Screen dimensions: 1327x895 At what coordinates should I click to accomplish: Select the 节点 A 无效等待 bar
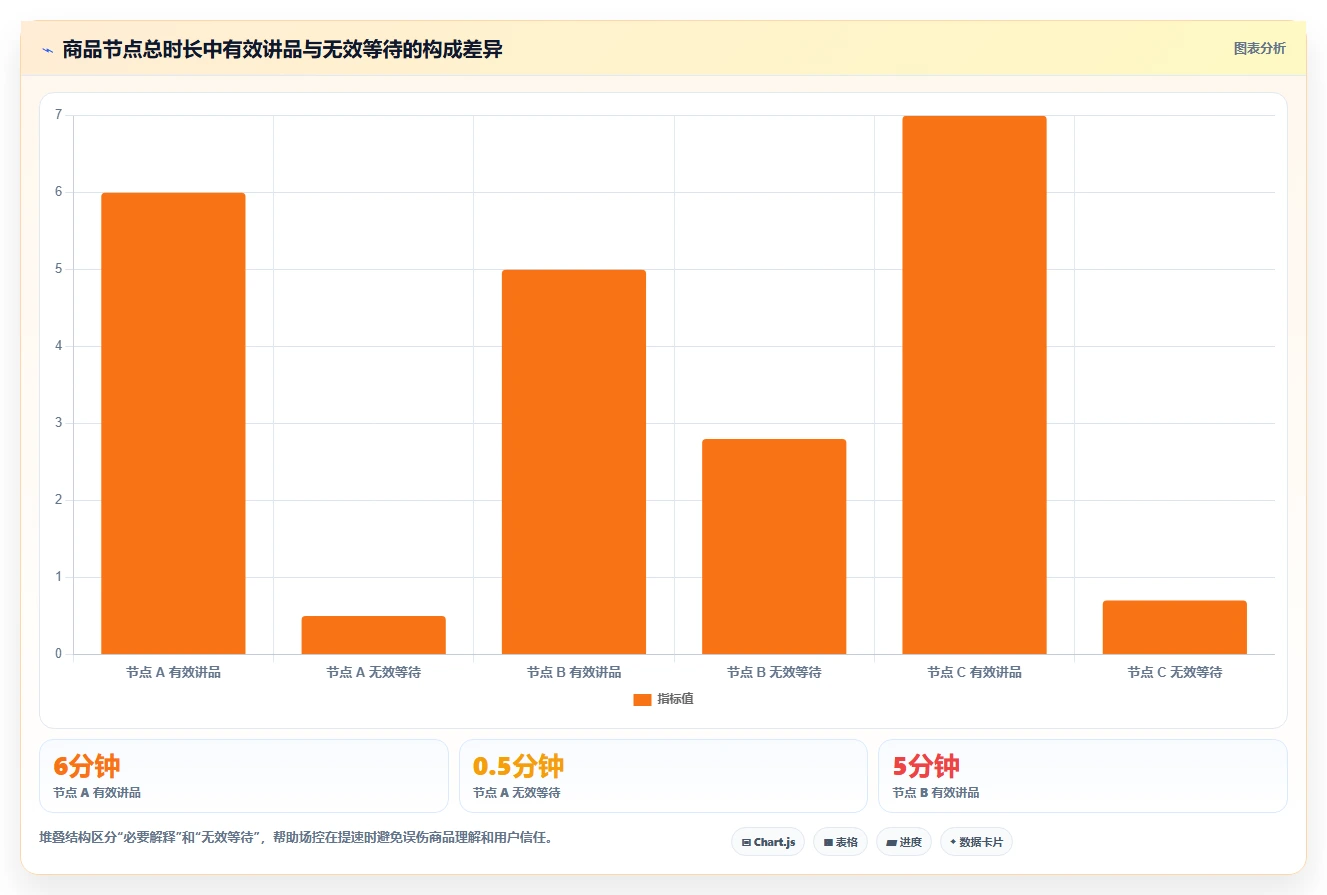(373, 635)
